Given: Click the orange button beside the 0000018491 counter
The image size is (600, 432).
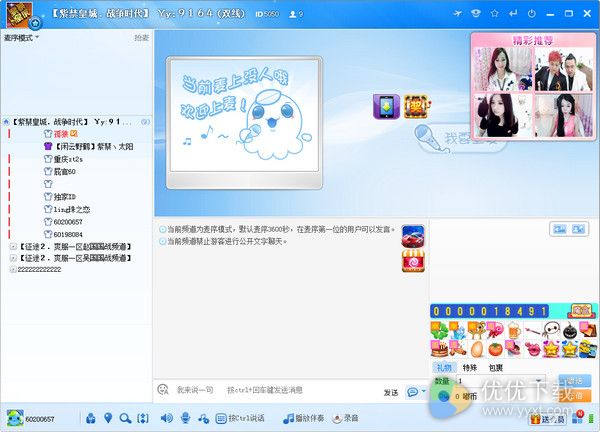Looking at the screenshot, I should click(581, 311).
